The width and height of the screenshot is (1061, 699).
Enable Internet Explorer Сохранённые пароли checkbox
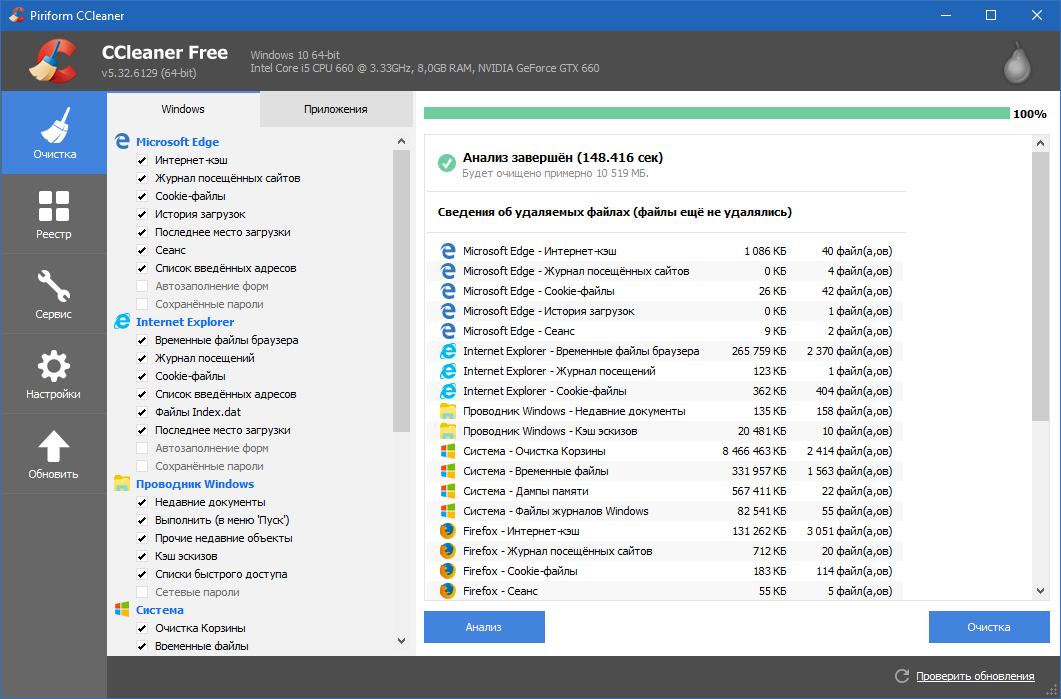point(142,466)
